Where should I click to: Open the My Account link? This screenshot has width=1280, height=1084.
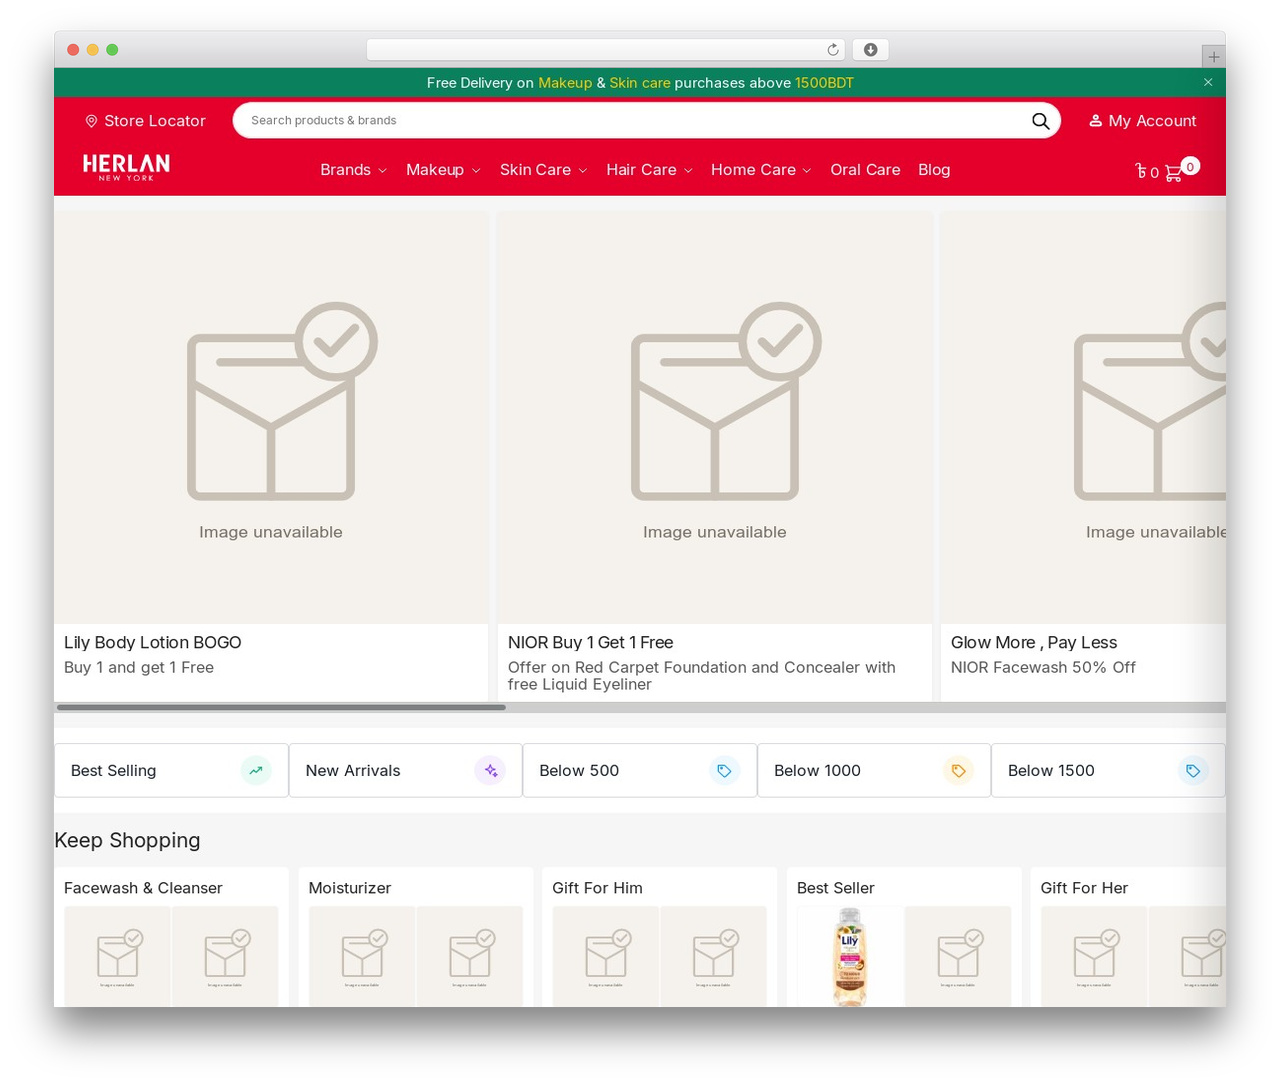click(x=1143, y=121)
